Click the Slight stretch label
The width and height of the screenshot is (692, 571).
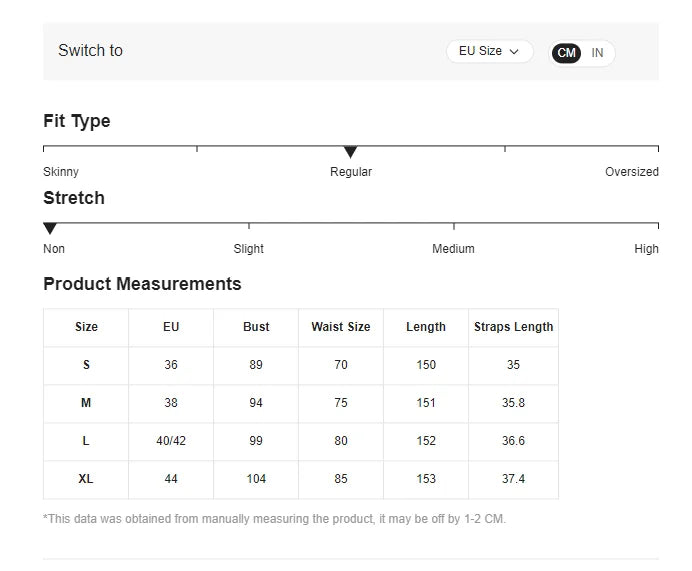pos(248,249)
